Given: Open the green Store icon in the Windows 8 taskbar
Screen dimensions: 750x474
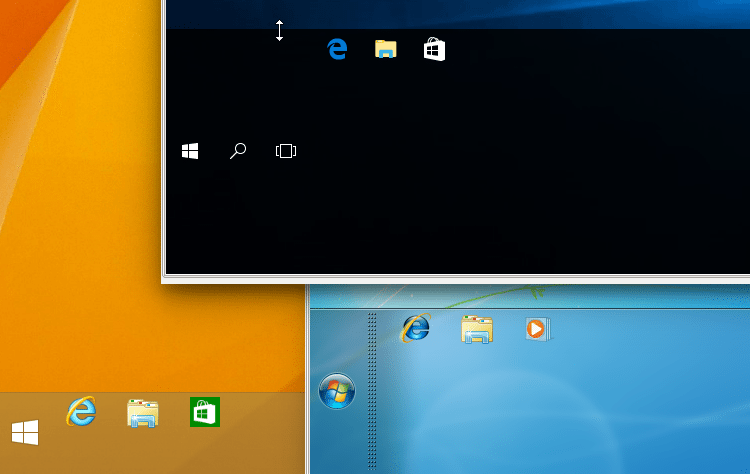Looking at the screenshot, I should tap(205, 412).
